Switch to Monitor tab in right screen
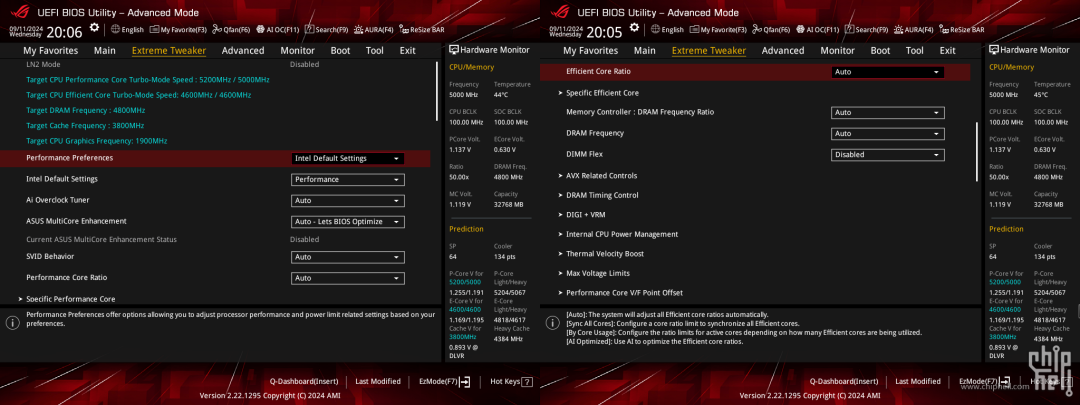 [x=838, y=50]
